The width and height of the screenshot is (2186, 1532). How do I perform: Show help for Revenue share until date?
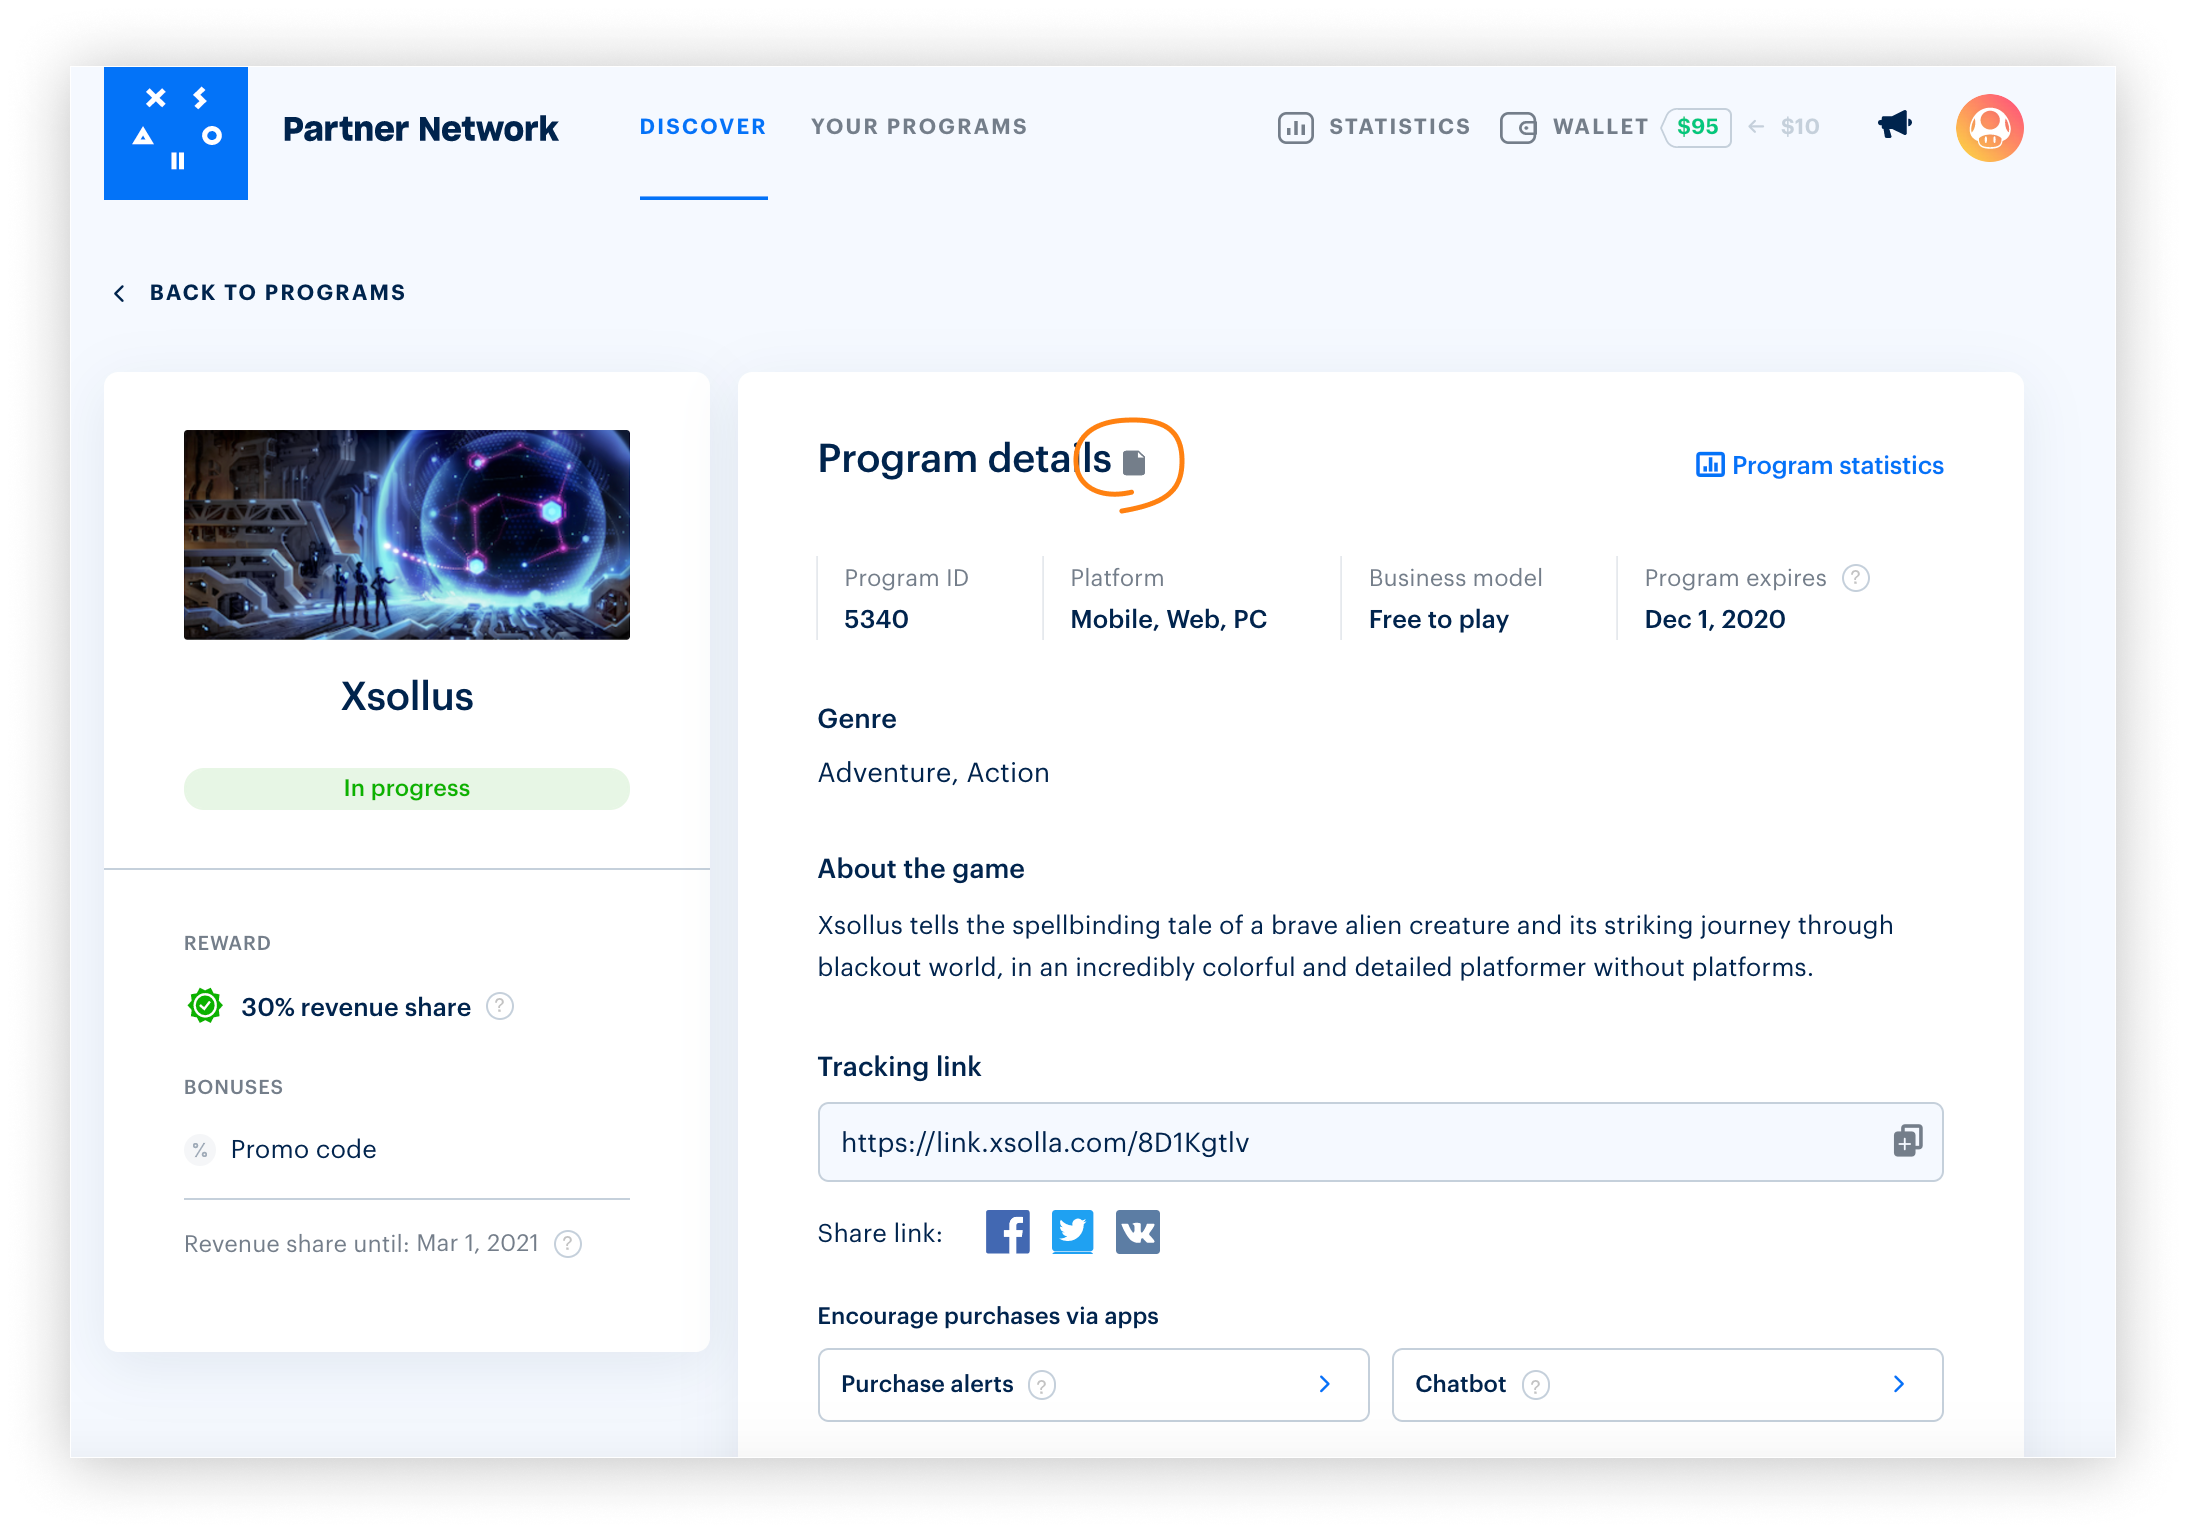568,1244
